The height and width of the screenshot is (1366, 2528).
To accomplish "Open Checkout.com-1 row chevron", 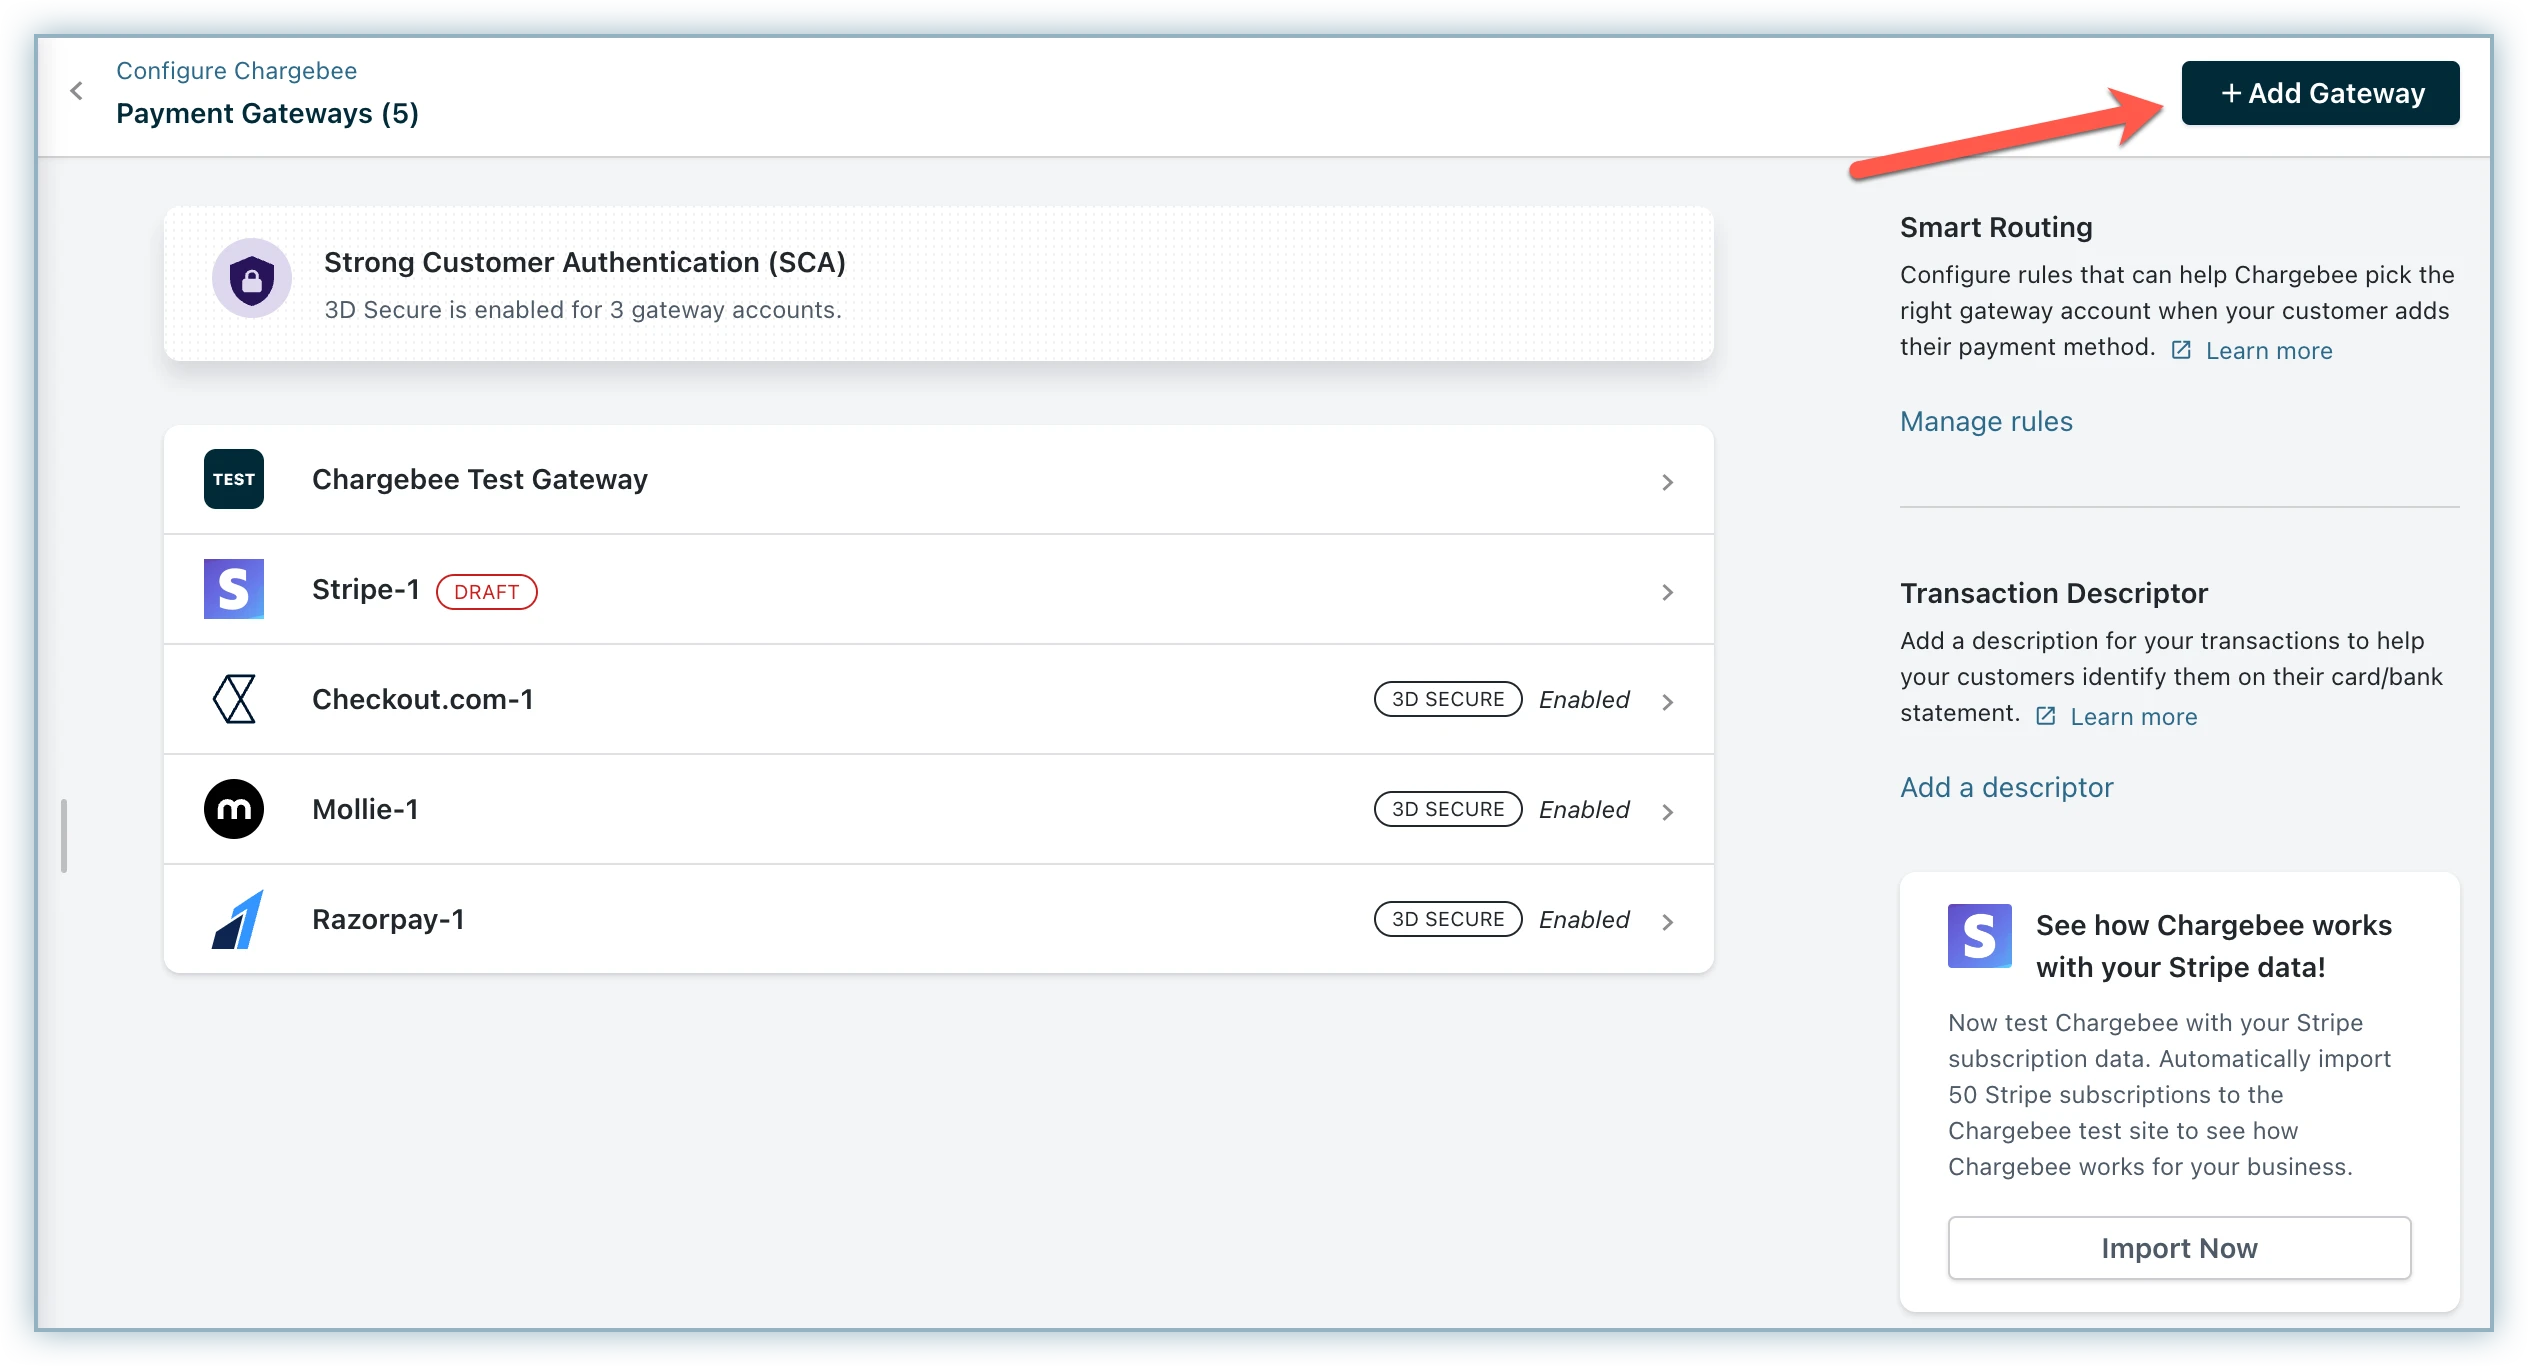I will click(x=1667, y=702).
